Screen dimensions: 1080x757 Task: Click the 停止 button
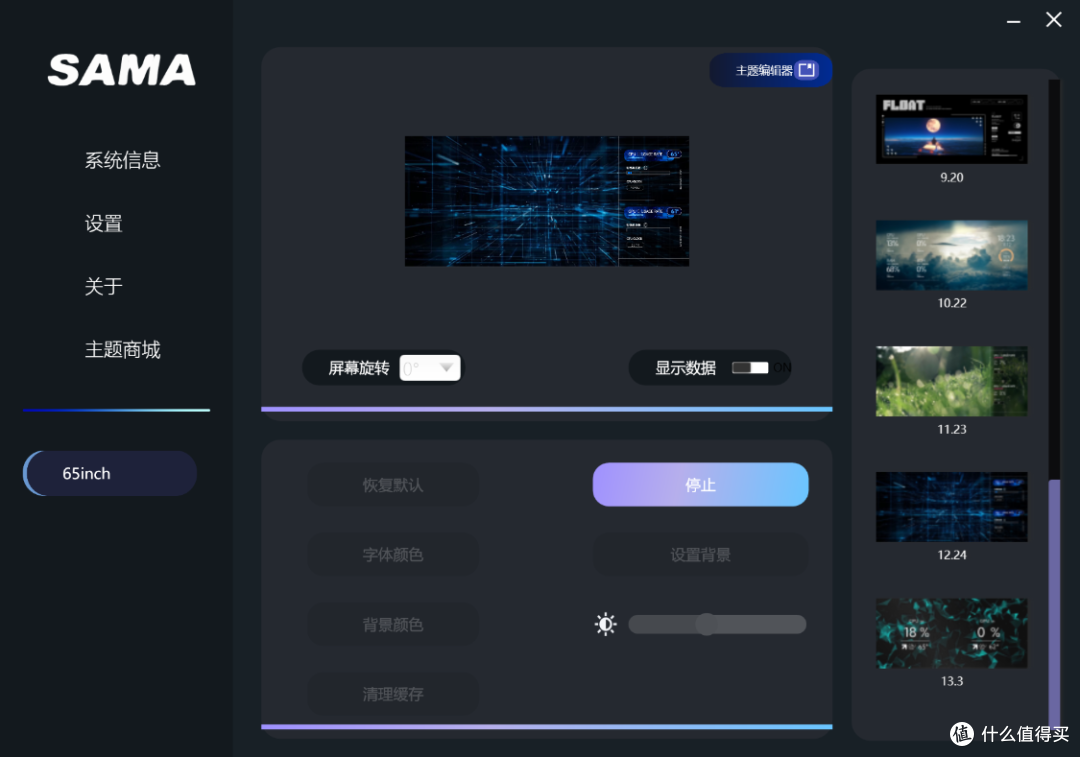pyautogui.click(x=700, y=485)
